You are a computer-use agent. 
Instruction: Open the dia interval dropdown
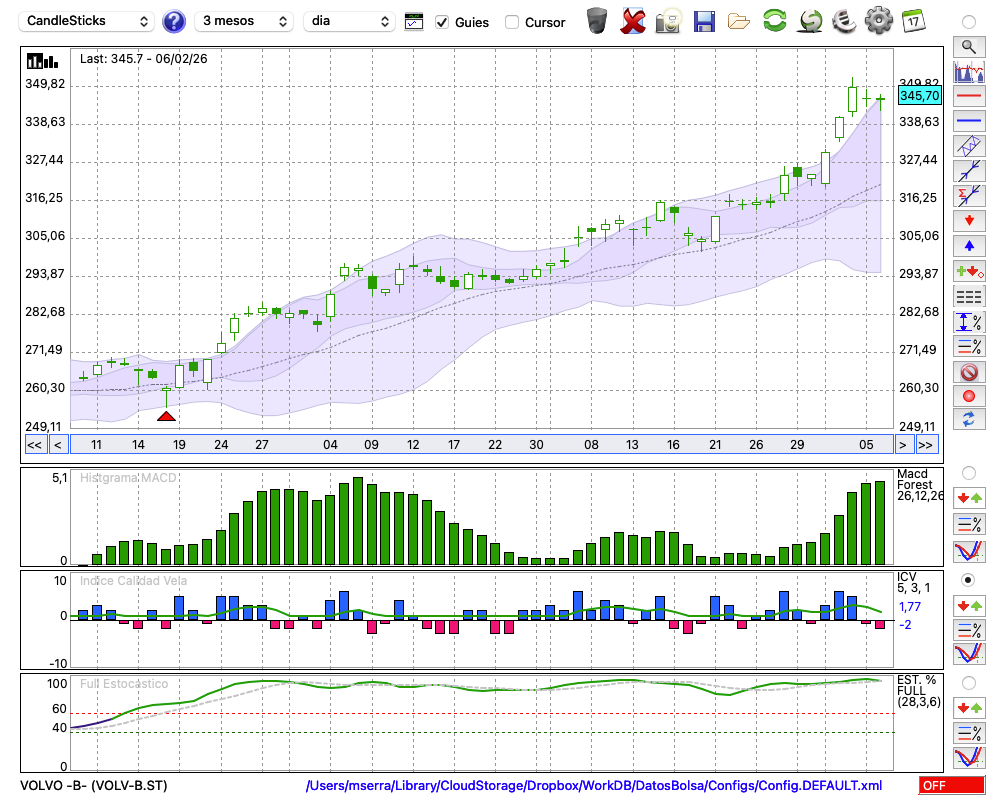350,21
